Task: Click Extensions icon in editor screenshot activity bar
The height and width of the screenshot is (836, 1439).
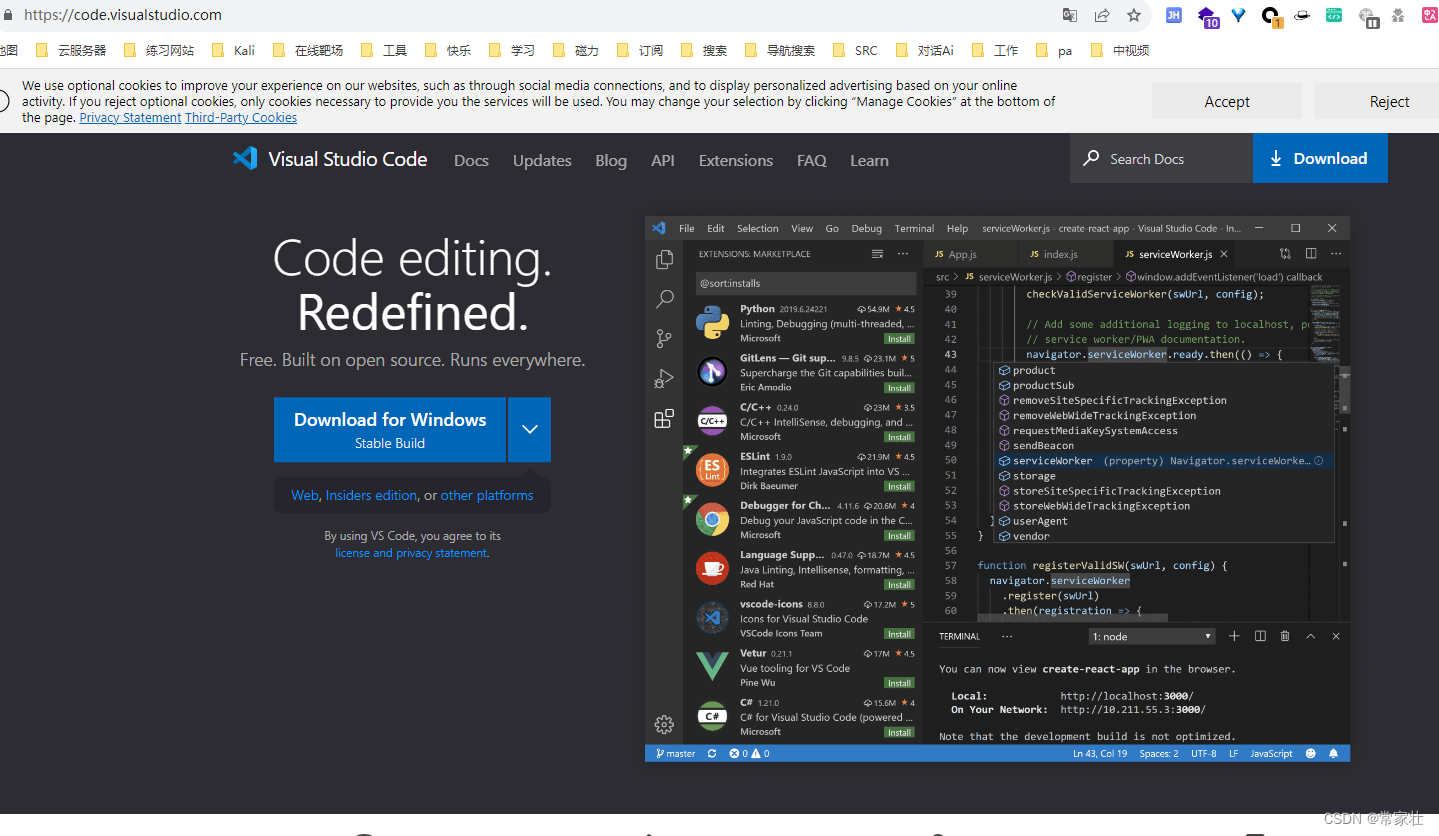Action: point(664,419)
